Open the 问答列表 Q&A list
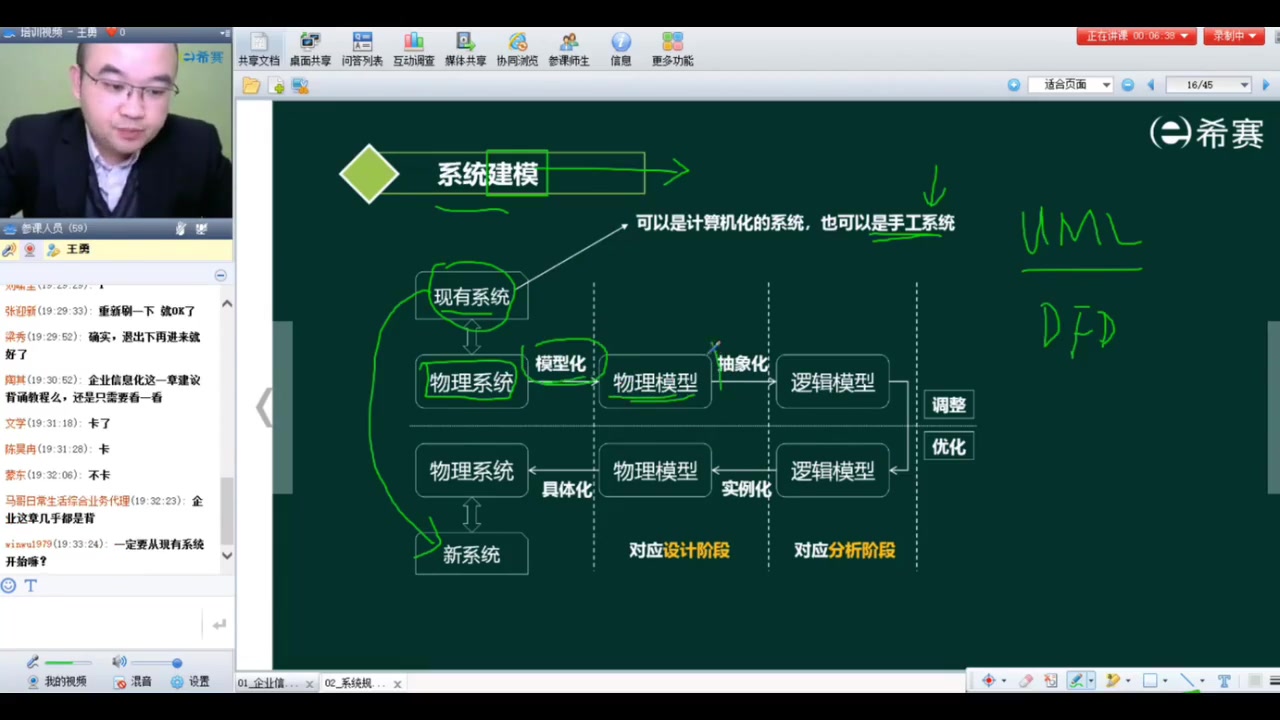The height and width of the screenshot is (720, 1280). (362, 48)
